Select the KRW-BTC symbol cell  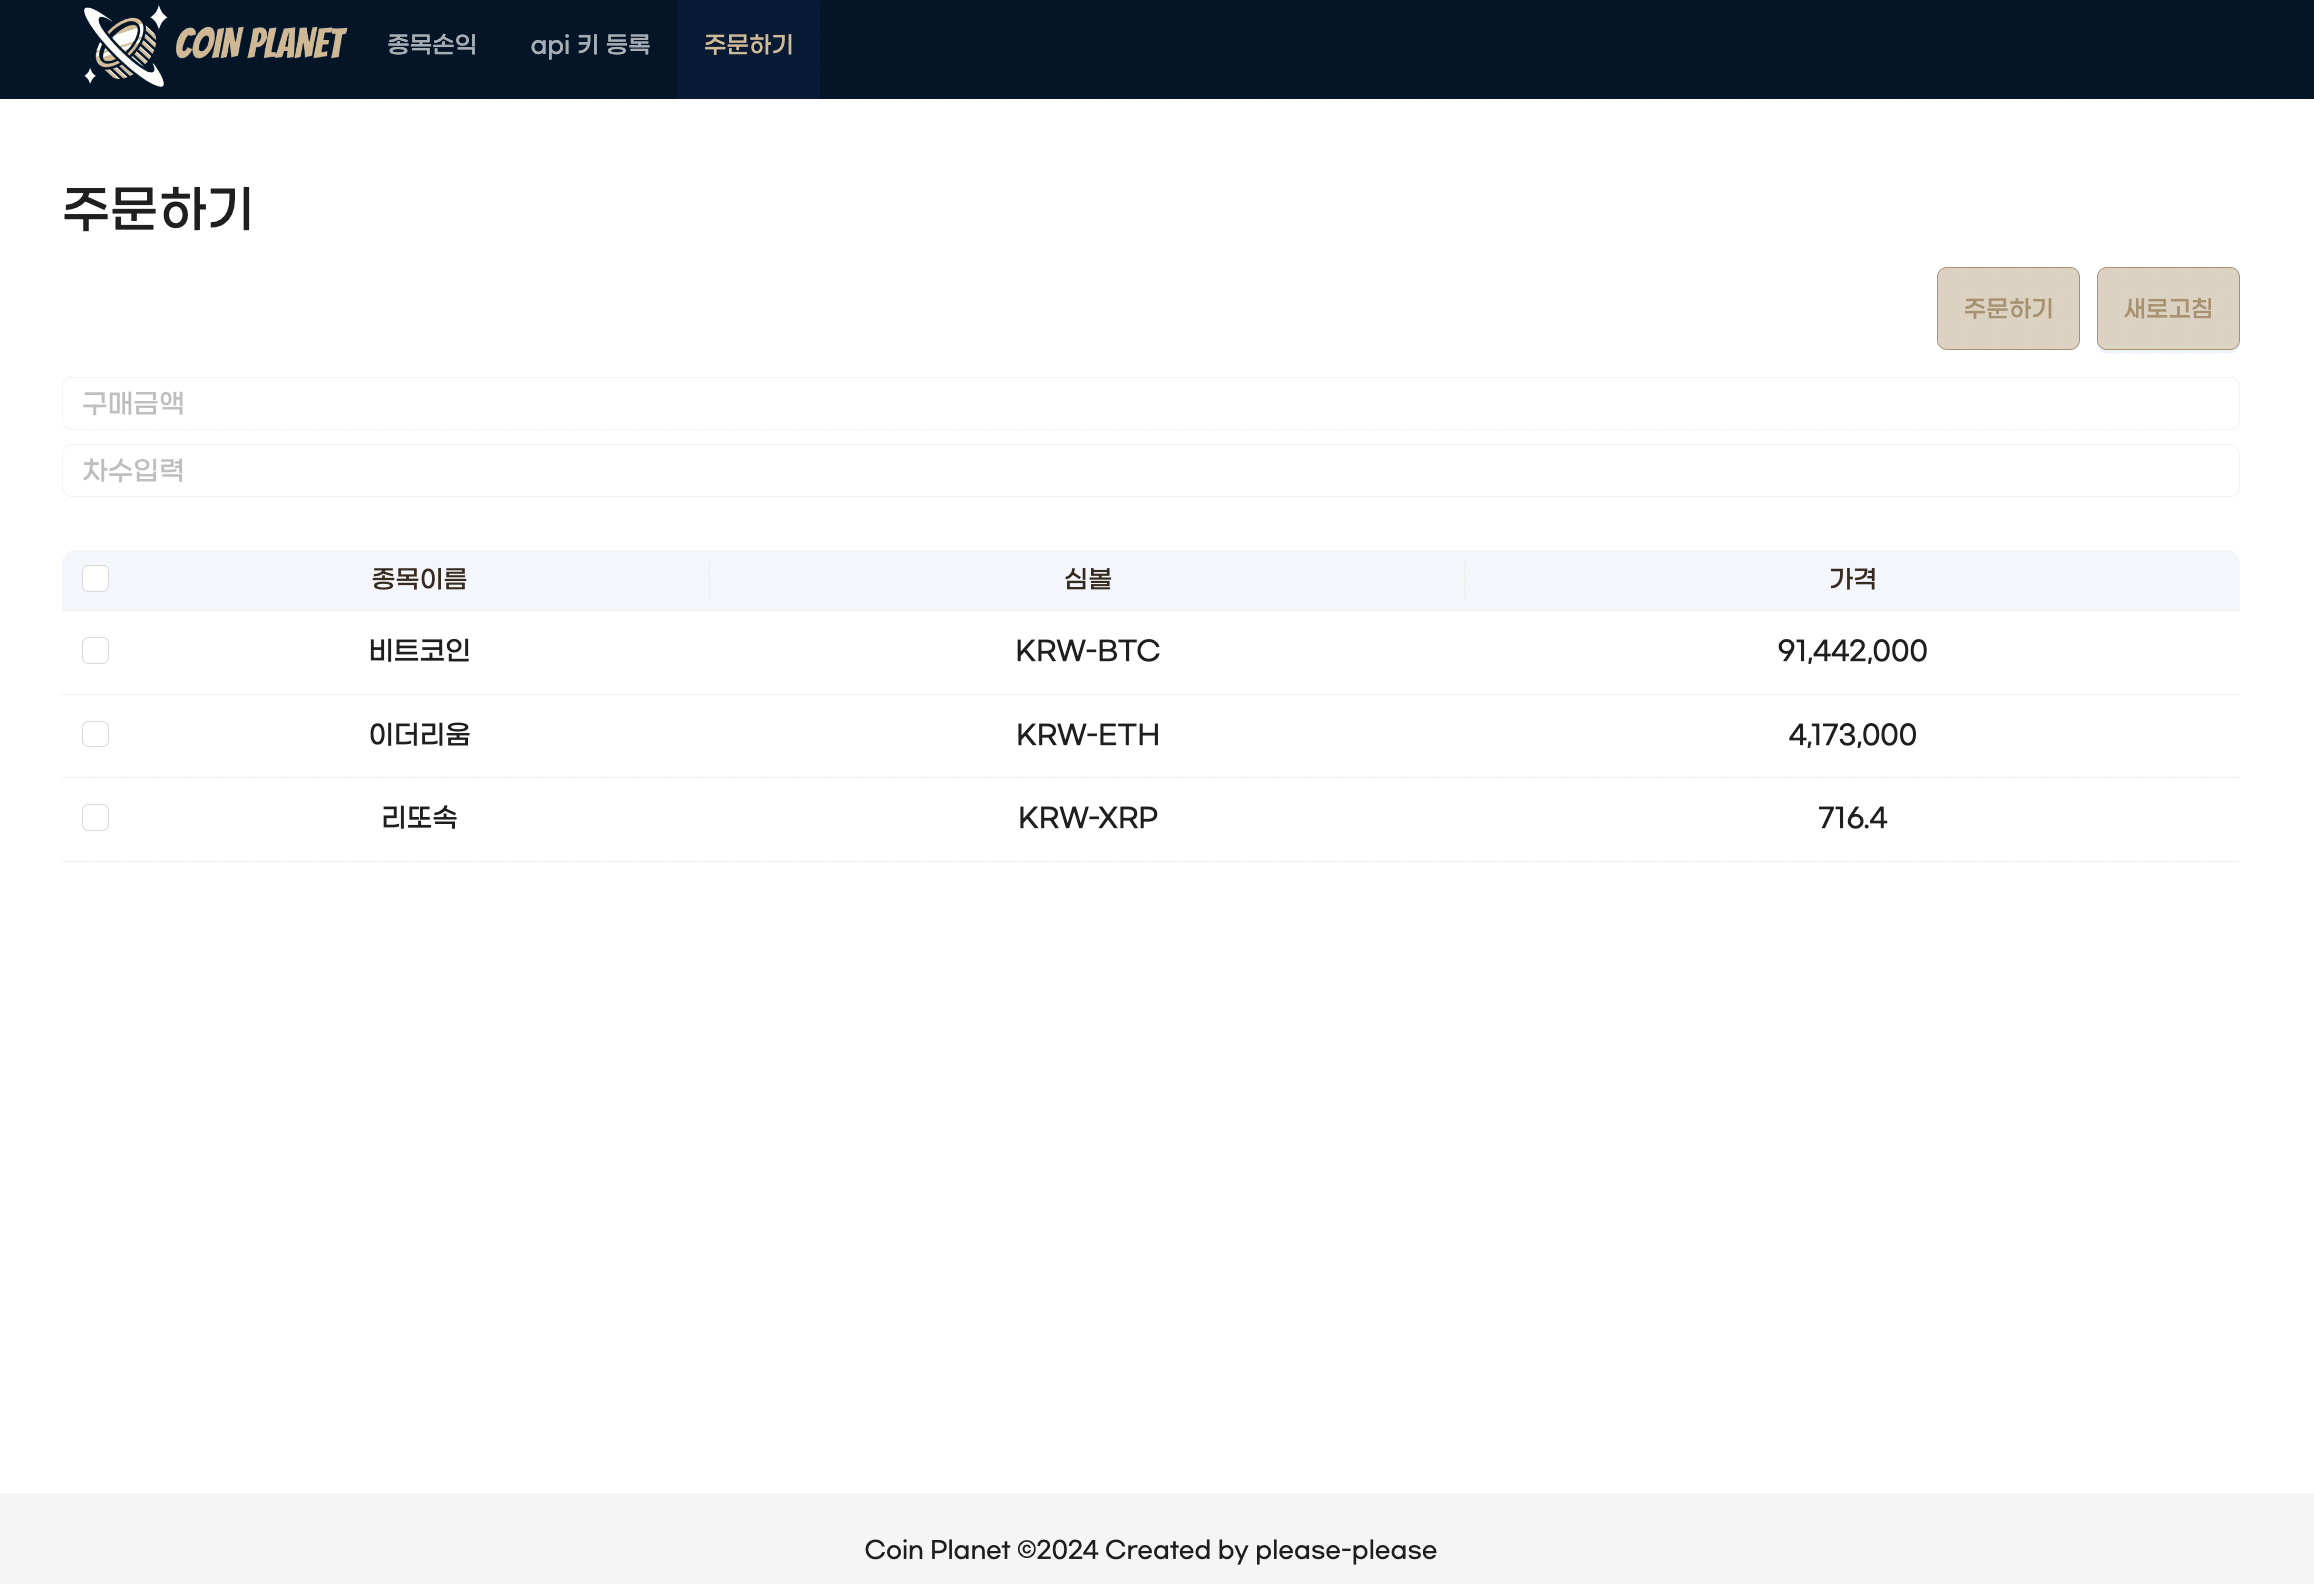click(x=1087, y=651)
